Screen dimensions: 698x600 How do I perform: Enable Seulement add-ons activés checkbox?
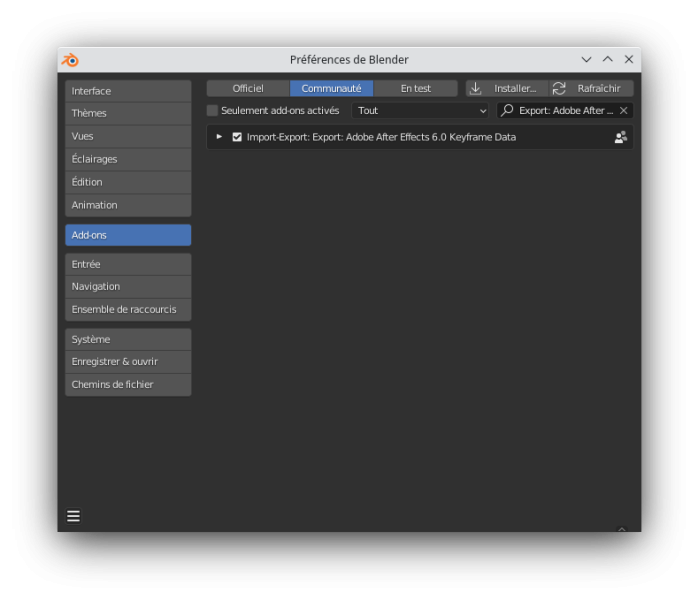pyautogui.click(x=212, y=110)
